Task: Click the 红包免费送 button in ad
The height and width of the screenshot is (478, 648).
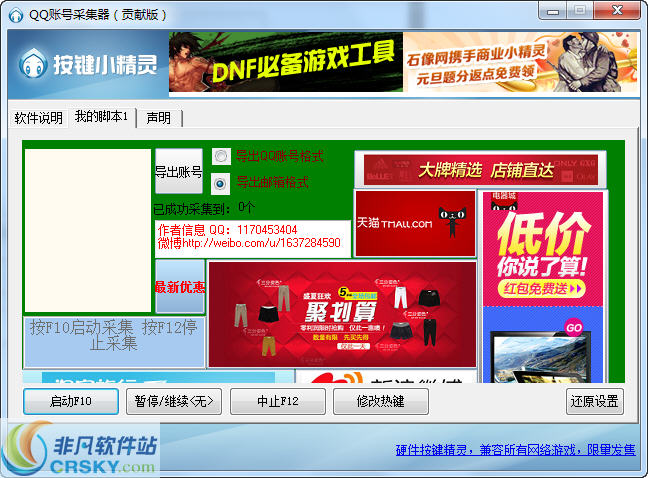Action: pyautogui.click(x=542, y=288)
